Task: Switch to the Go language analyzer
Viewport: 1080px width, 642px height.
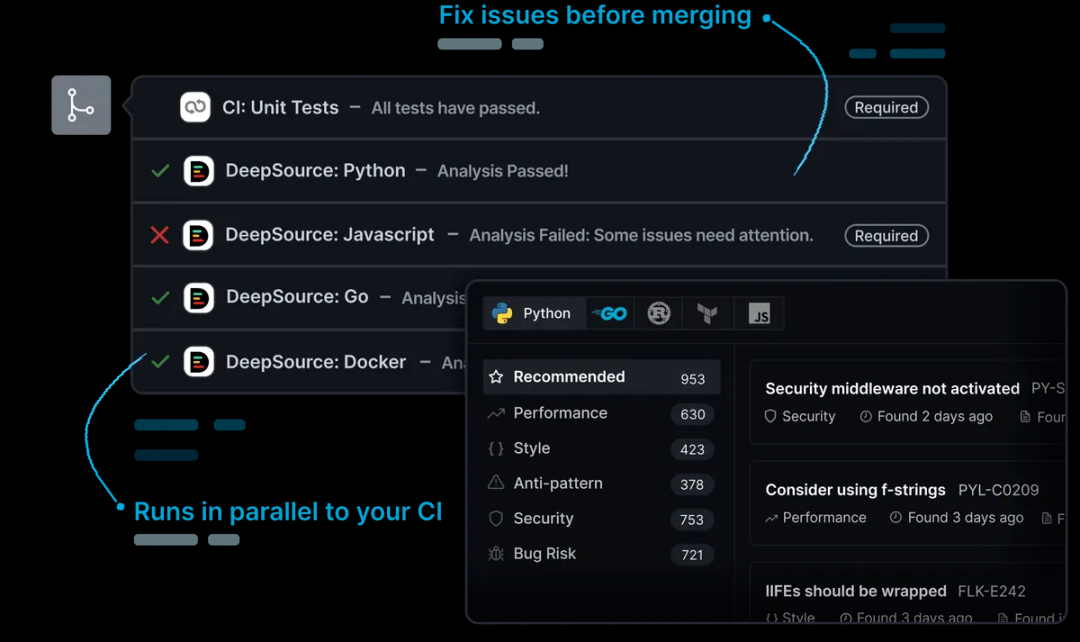Action: tap(610, 312)
